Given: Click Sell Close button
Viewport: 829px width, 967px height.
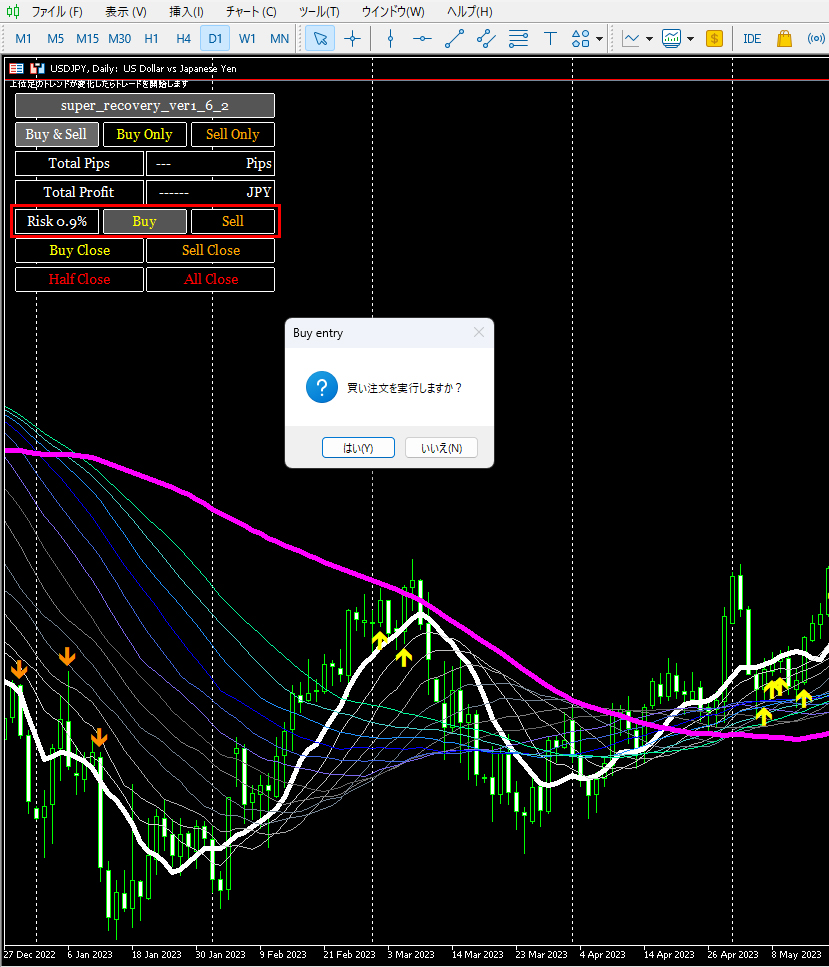Looking at the screenshot, I should (x=210, y=250).
